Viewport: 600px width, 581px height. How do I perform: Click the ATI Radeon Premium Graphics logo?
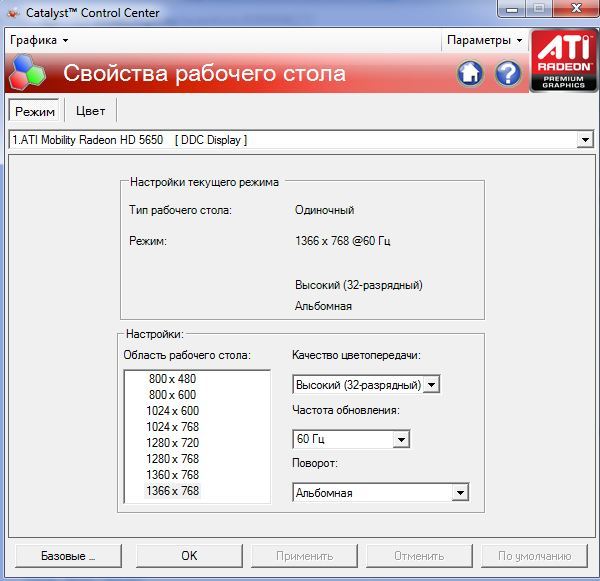pos(564,60)
